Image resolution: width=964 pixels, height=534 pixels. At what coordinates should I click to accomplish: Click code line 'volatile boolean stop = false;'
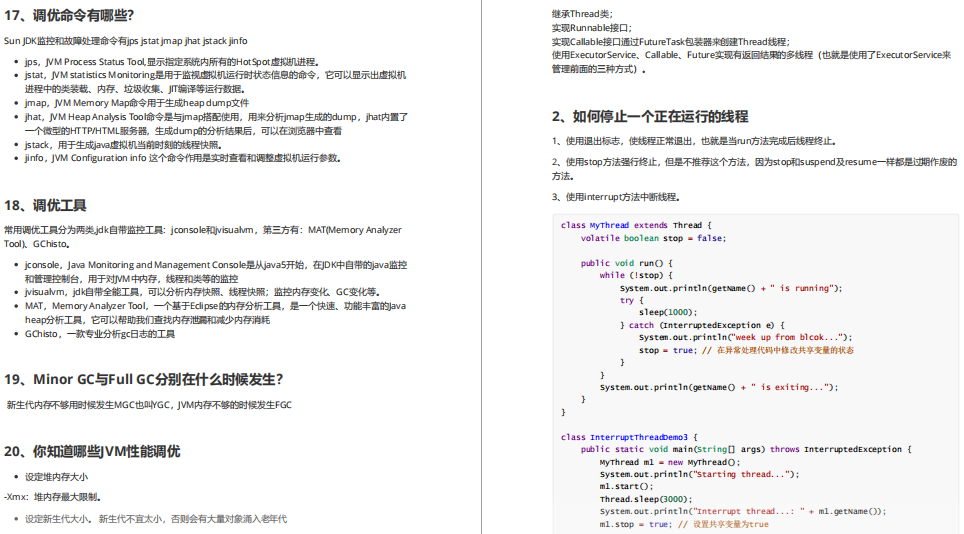tap(653, 238)
